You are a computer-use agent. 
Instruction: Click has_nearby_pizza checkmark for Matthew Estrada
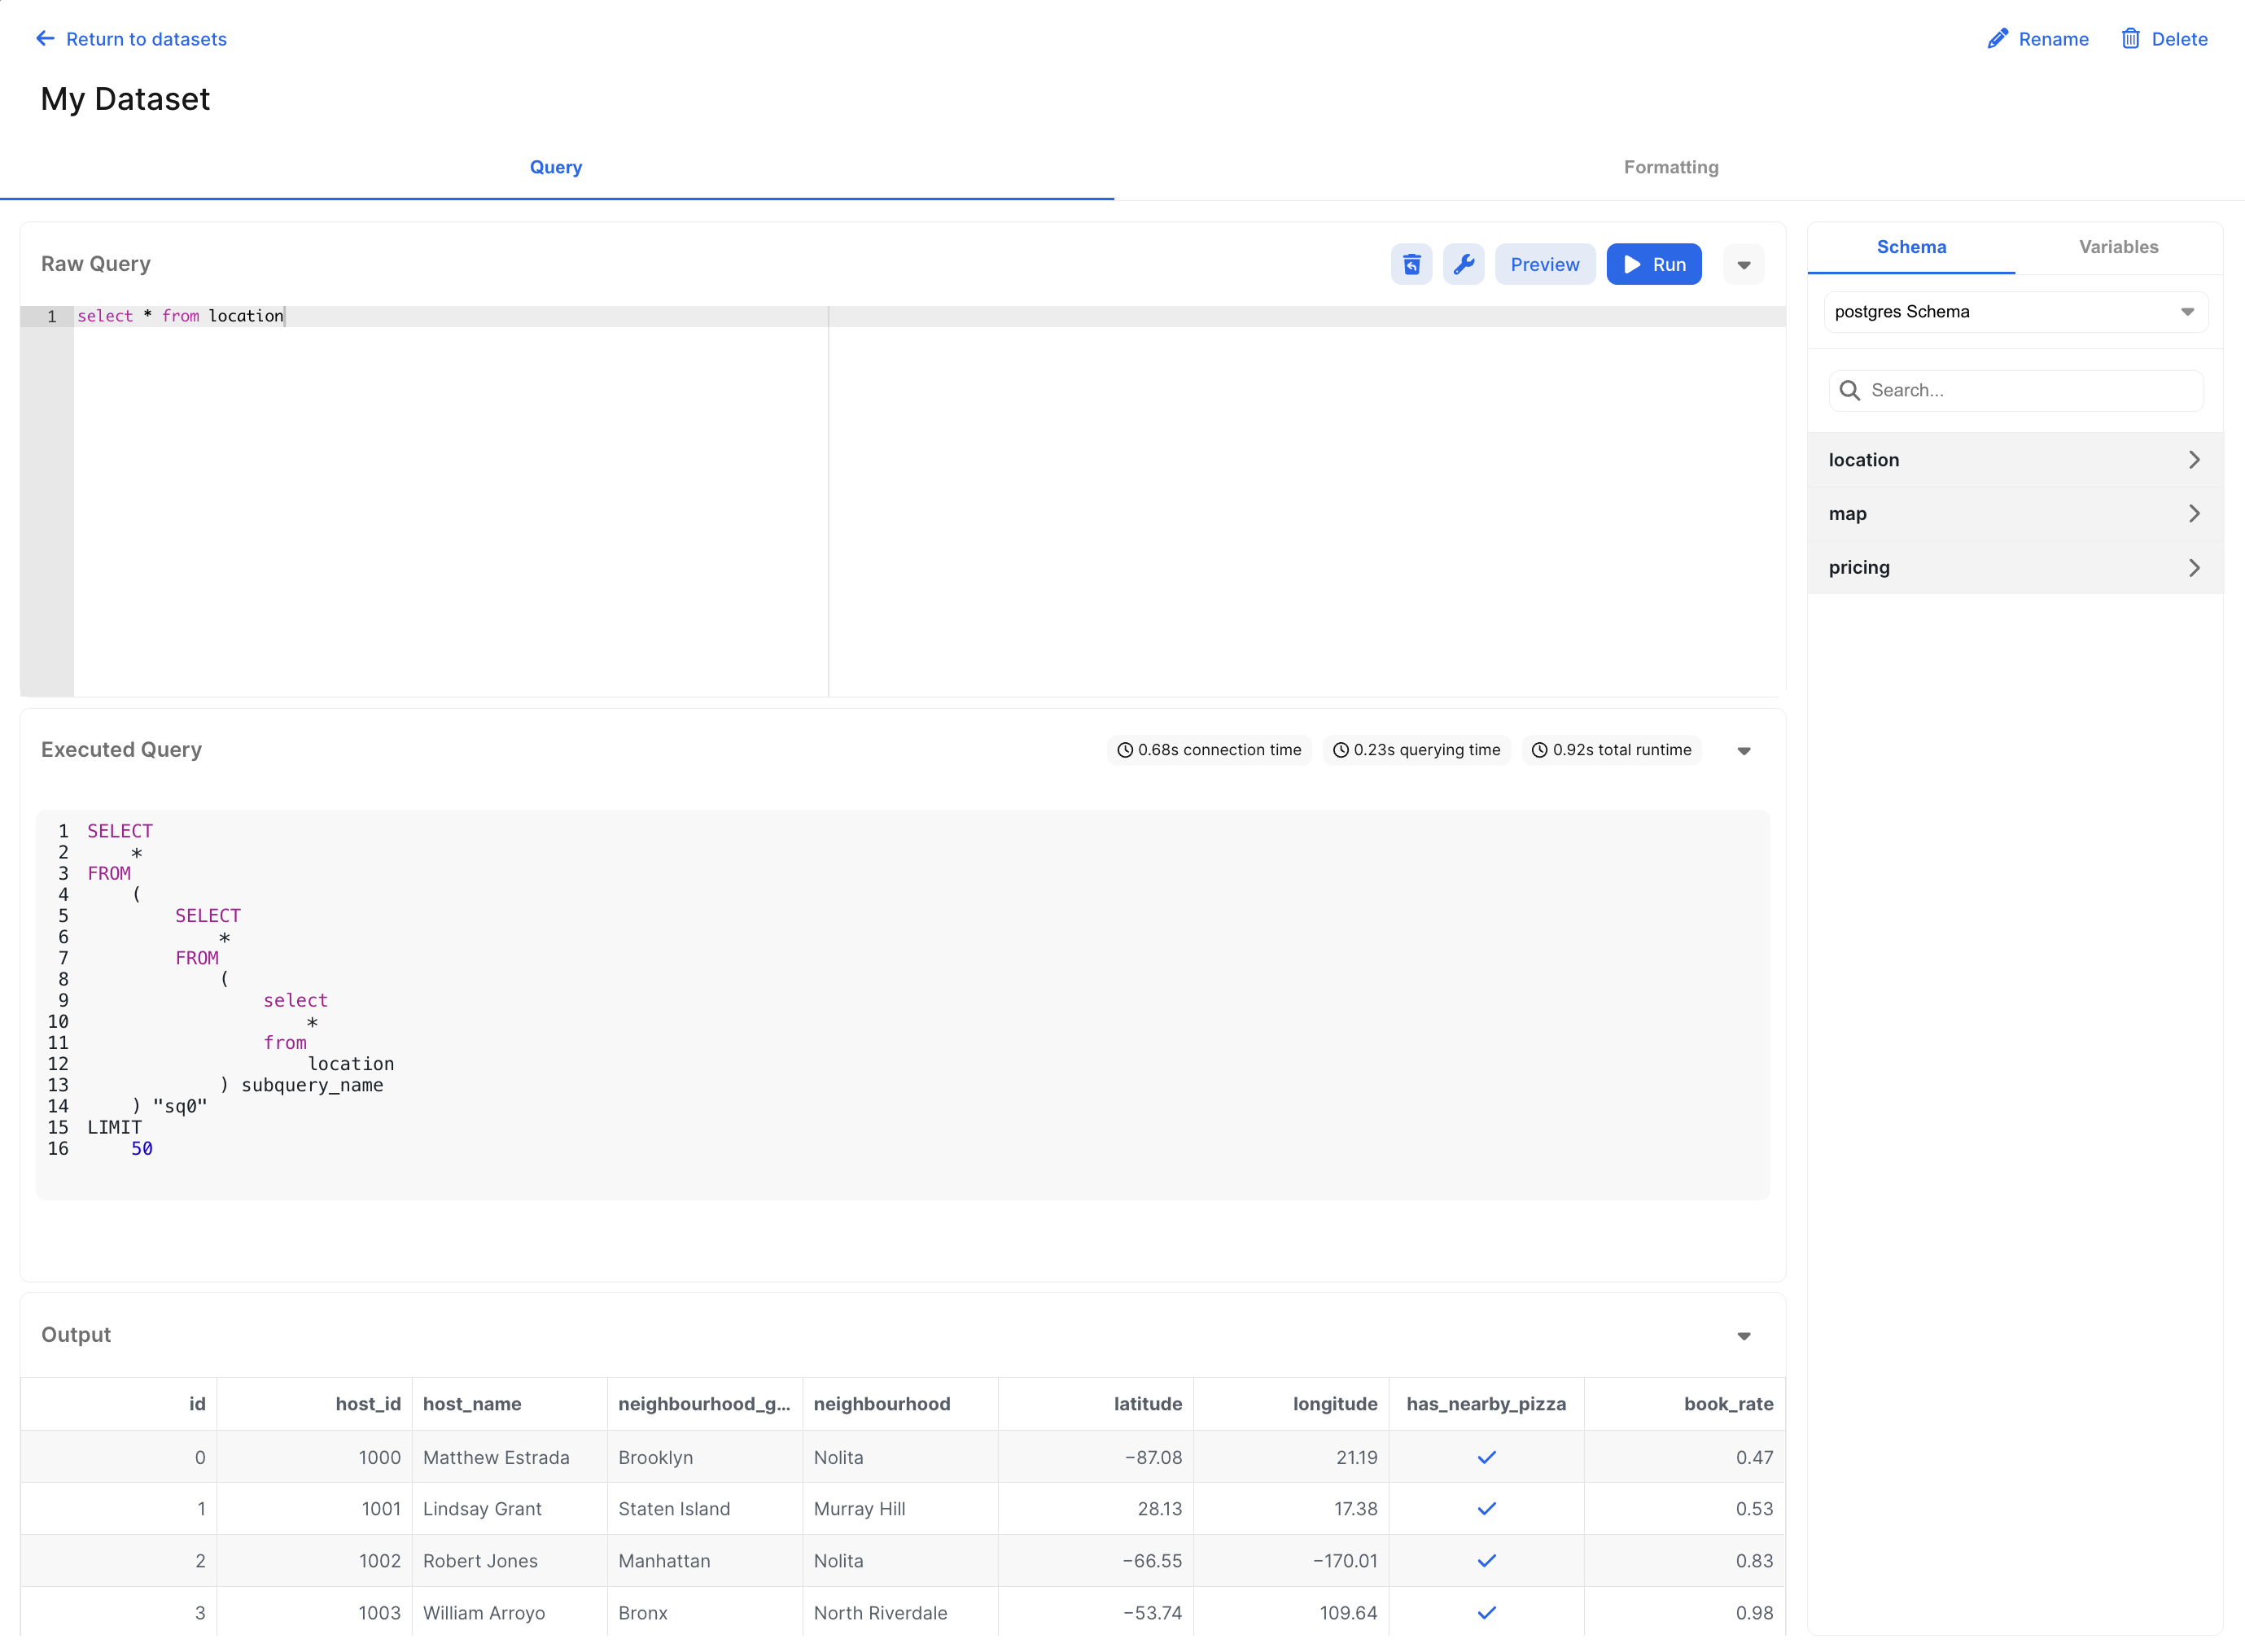click(1486, 1457)
